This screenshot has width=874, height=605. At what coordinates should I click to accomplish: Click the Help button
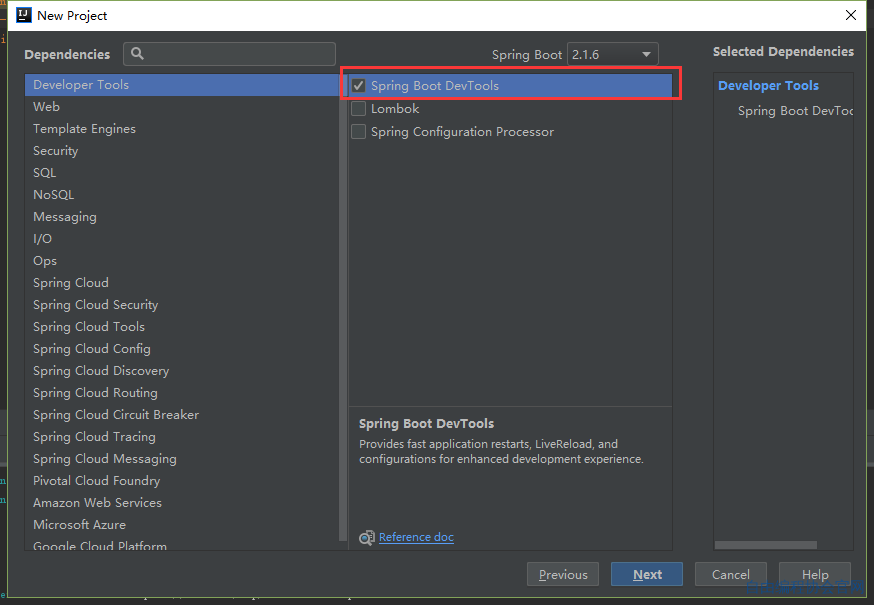(815, 574)
